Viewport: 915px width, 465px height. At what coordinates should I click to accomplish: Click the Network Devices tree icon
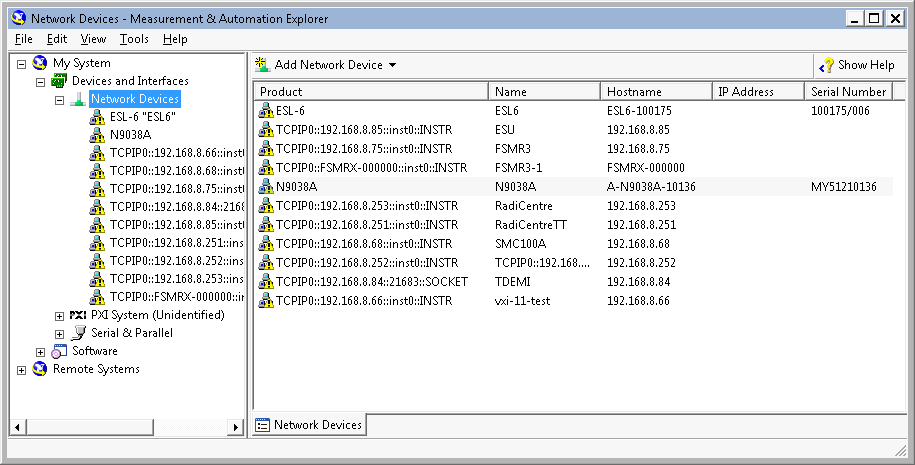tap(78, 99)
